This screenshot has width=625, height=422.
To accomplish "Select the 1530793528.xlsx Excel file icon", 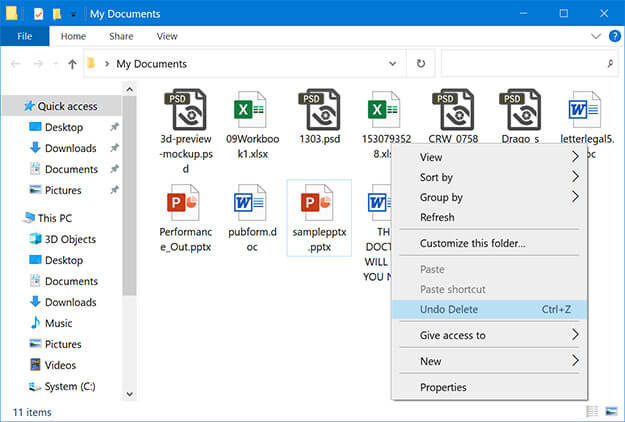I will click(x=384, y=110).
